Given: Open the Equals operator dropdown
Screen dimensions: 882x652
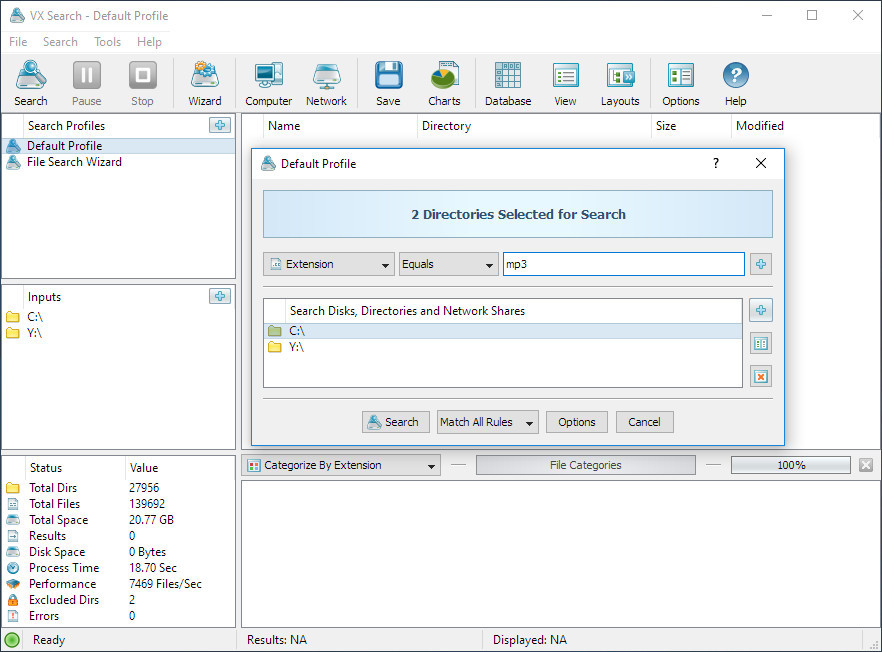Looking at the screenshot, I should [x=448, y=264].
